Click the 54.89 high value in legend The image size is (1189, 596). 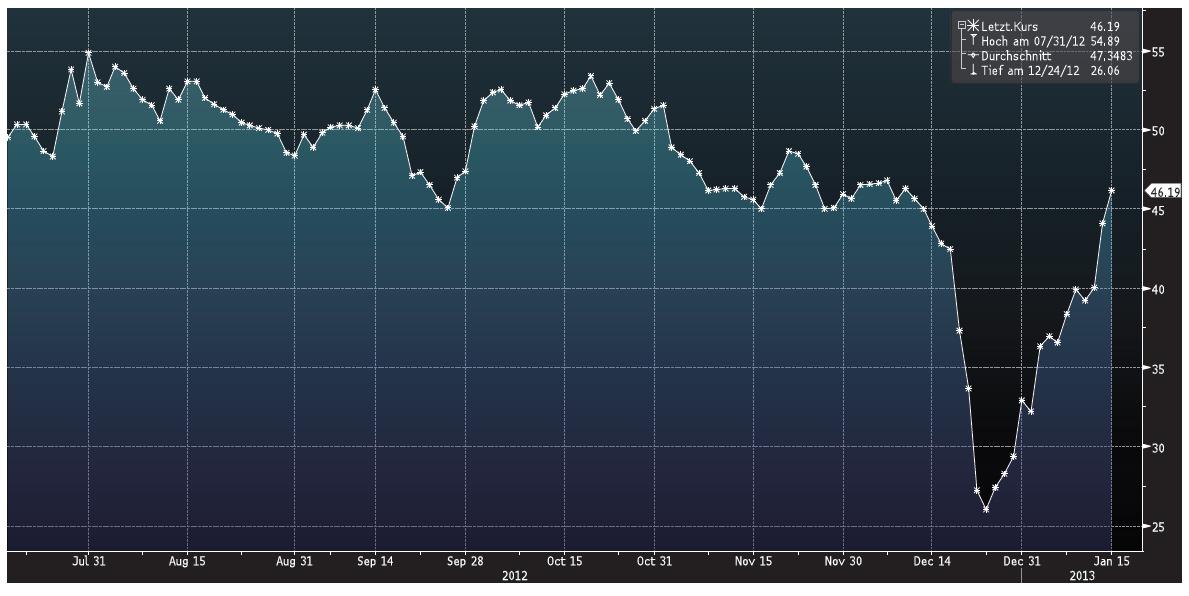[x=1105, y=41]
